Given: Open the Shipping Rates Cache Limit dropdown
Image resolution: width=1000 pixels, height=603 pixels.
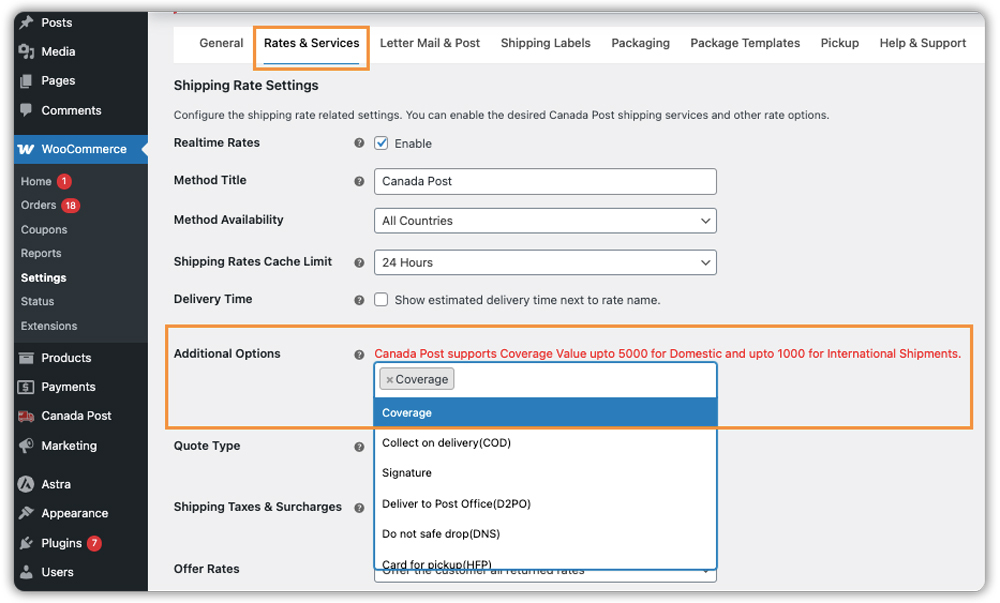Looking at the screenshot, I should (x=545, y=262).
